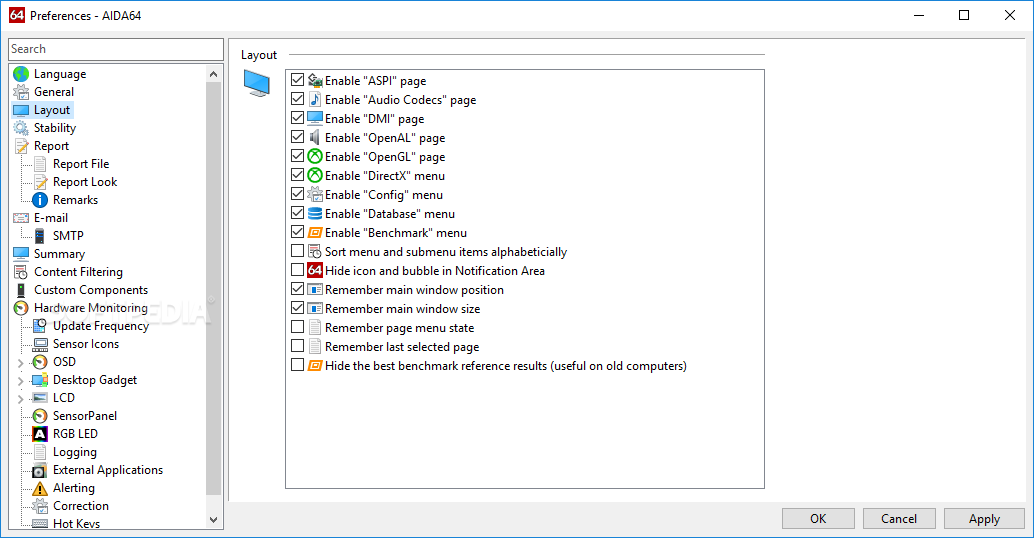Check Hide icon in Notification Area
Screen dimensions: 1034x538
point(297,270)
